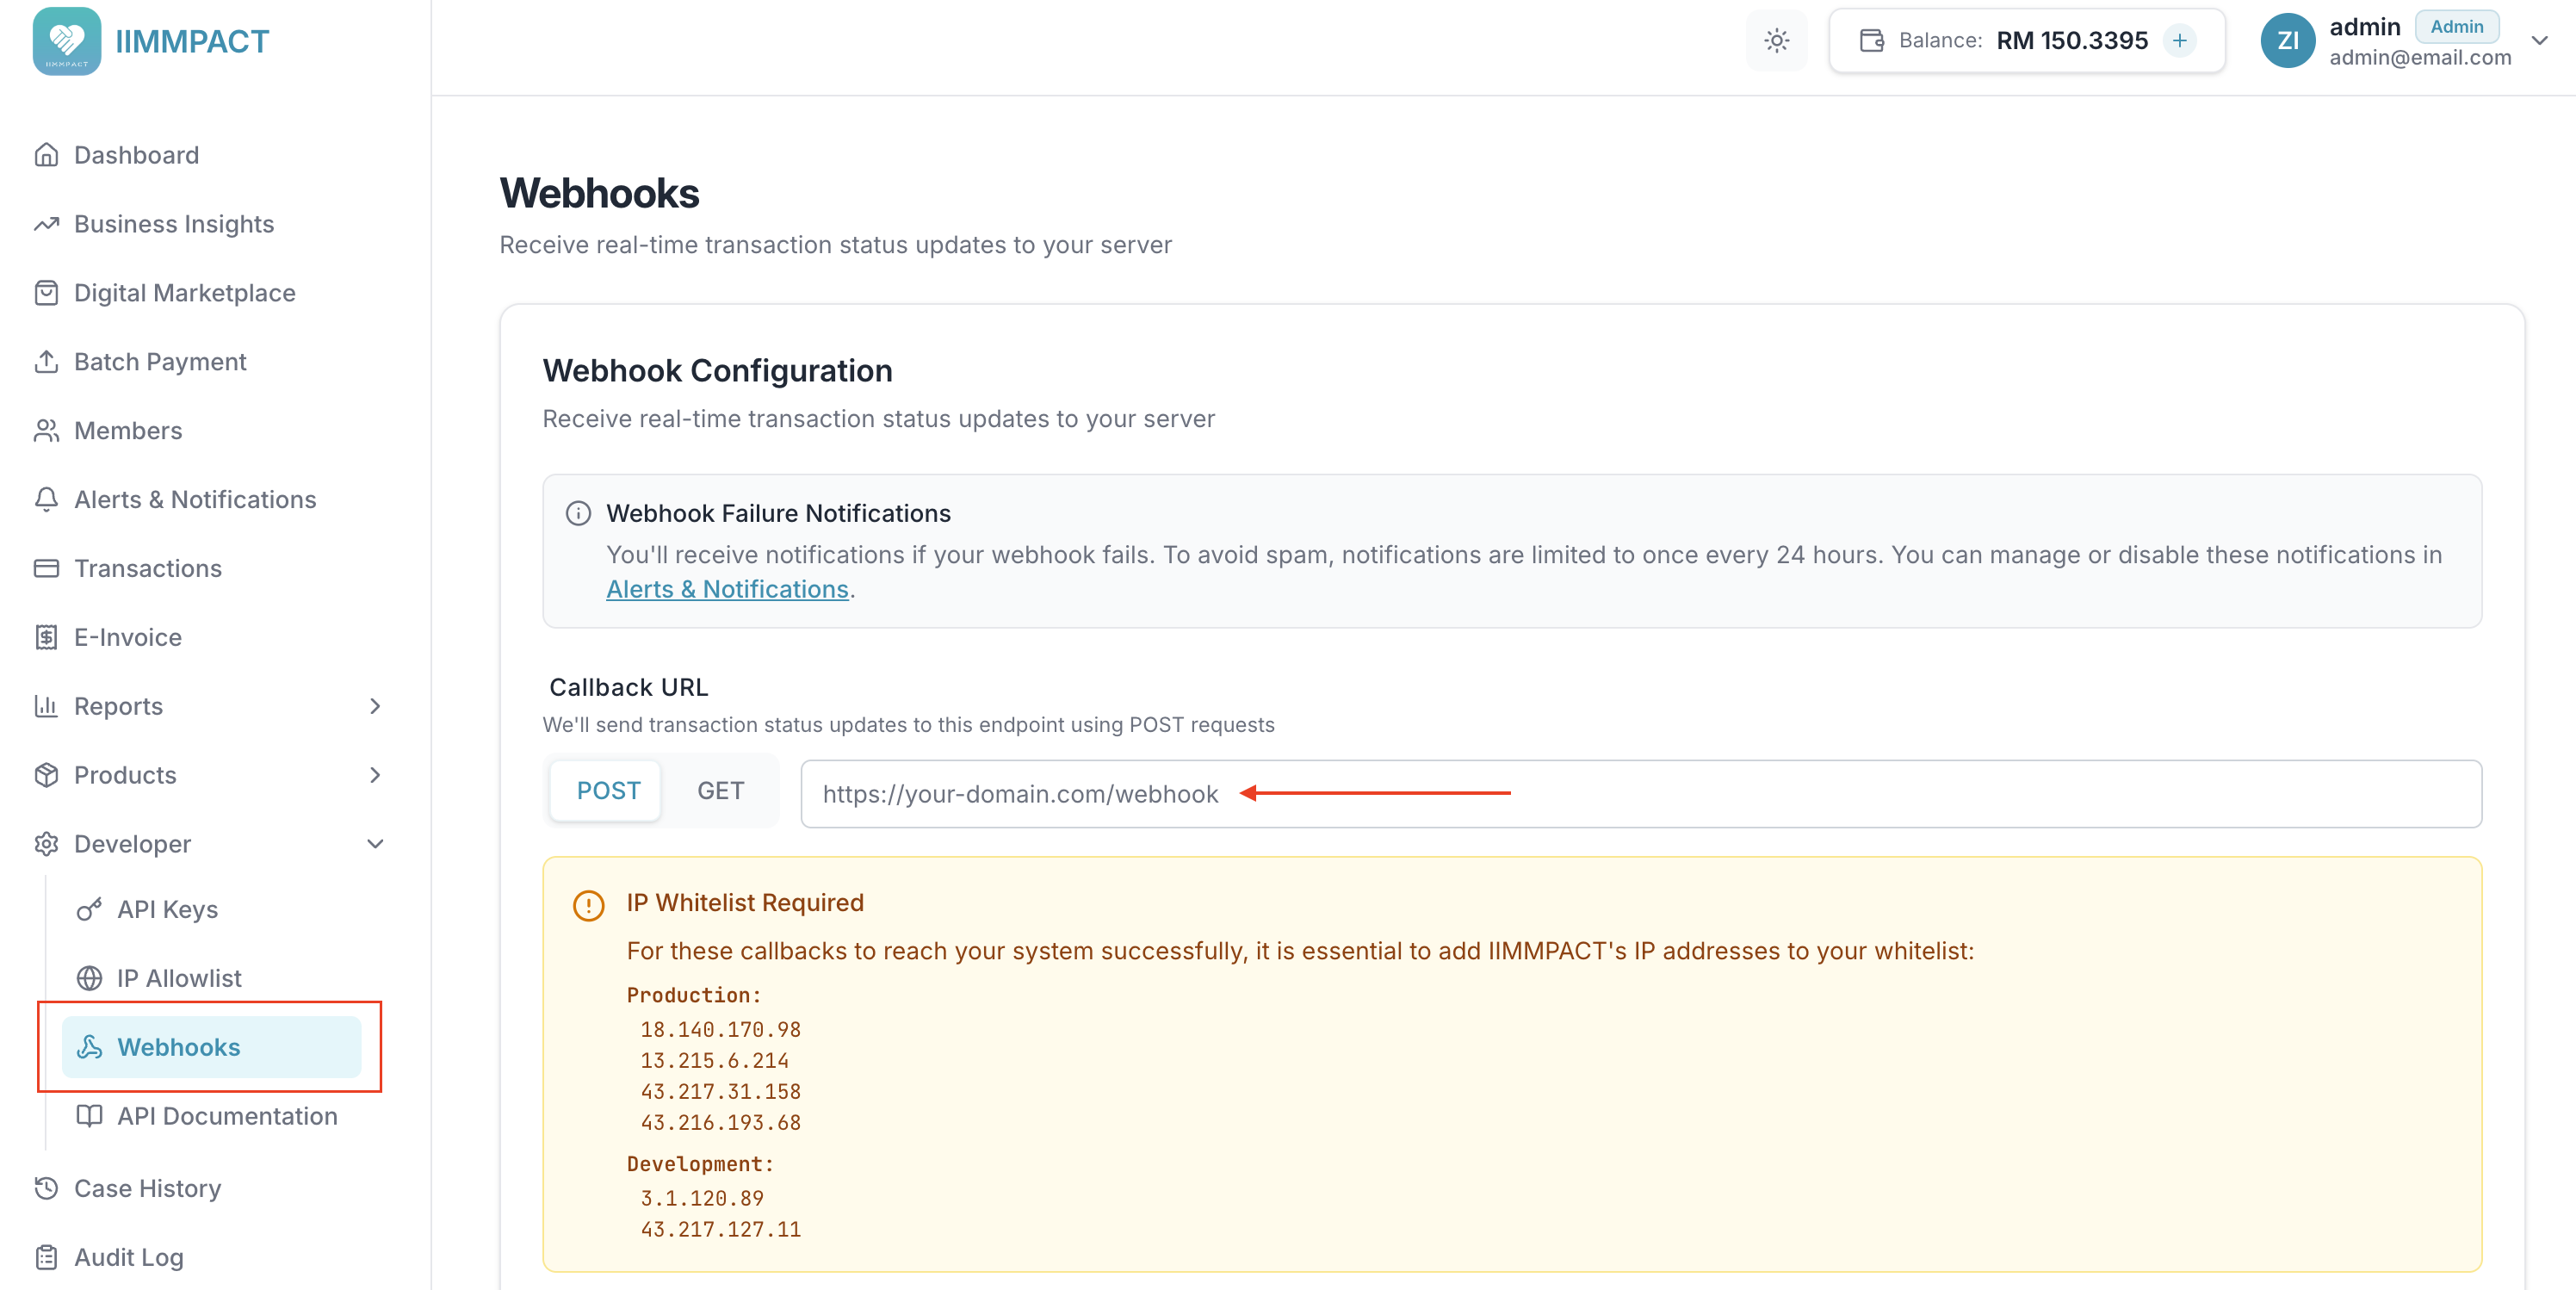
Task: Expand the Reports submenu
Action: coord(376,706)
